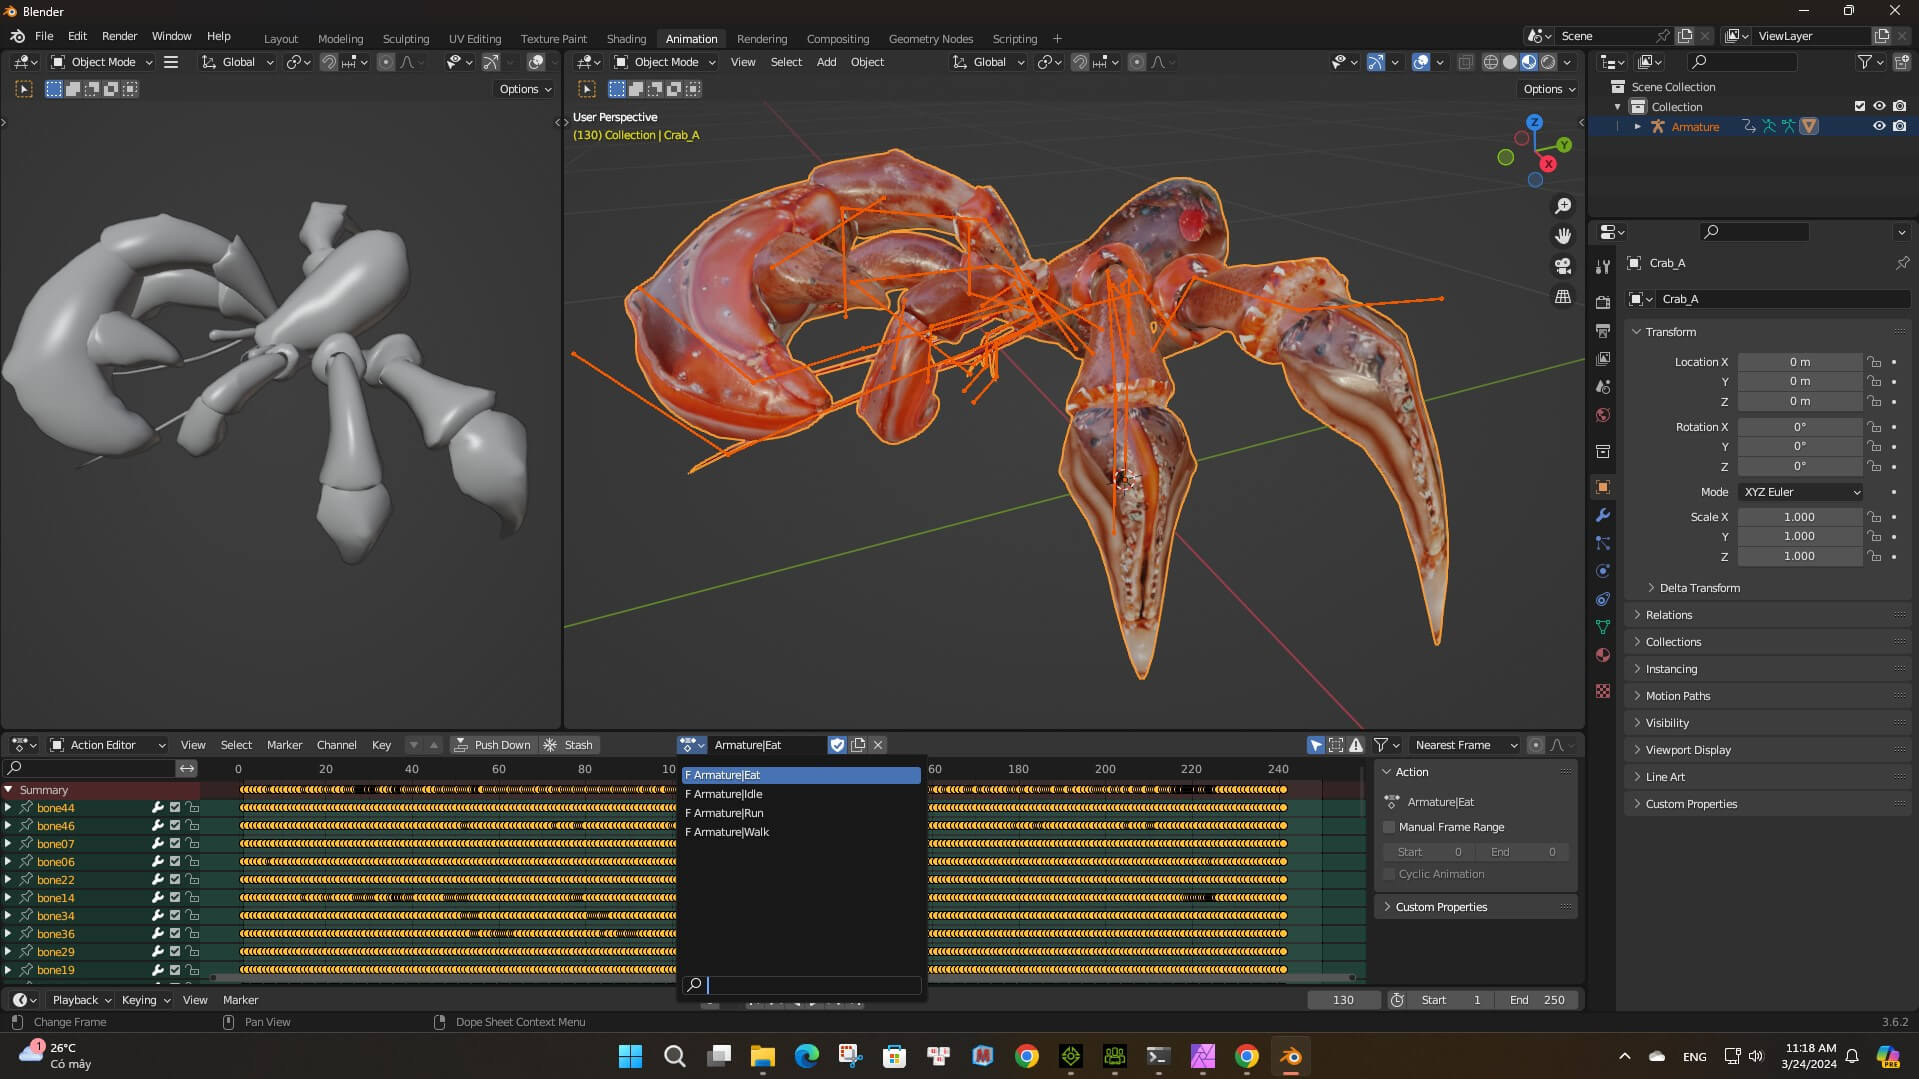Open Options in the main viewport
This screenshot has width=1919, height=1079.
(1549, 89)
